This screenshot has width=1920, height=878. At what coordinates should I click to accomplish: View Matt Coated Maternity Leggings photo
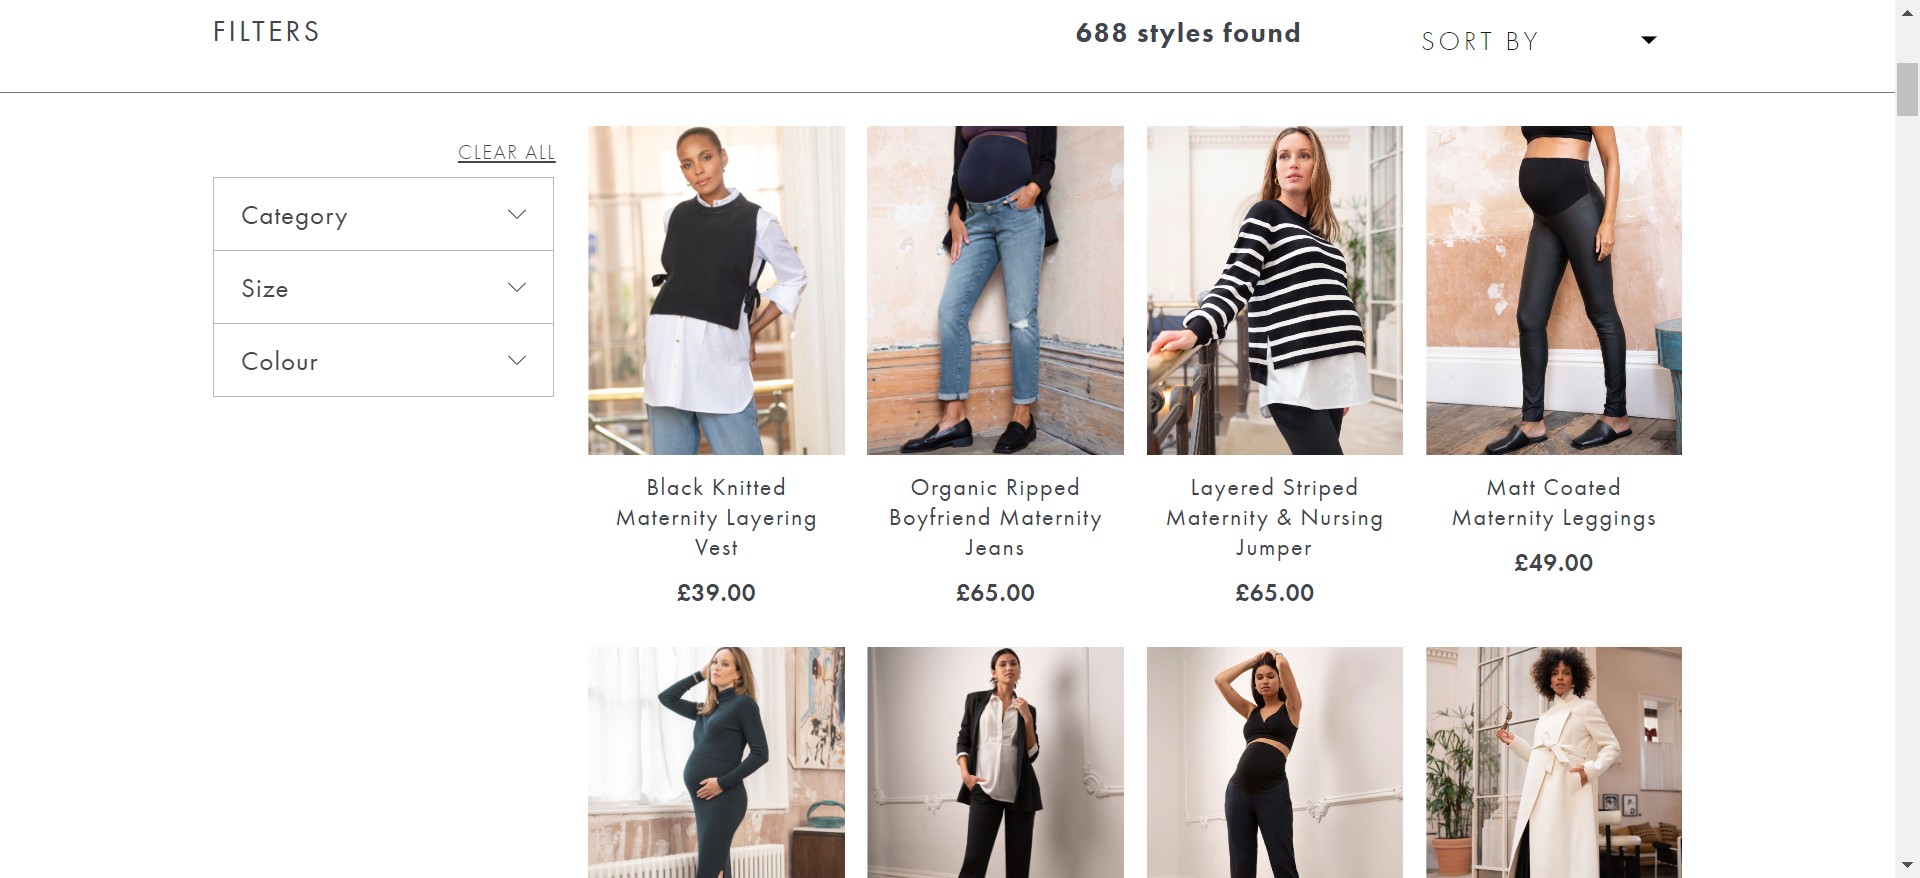(x=1553, y=290)
